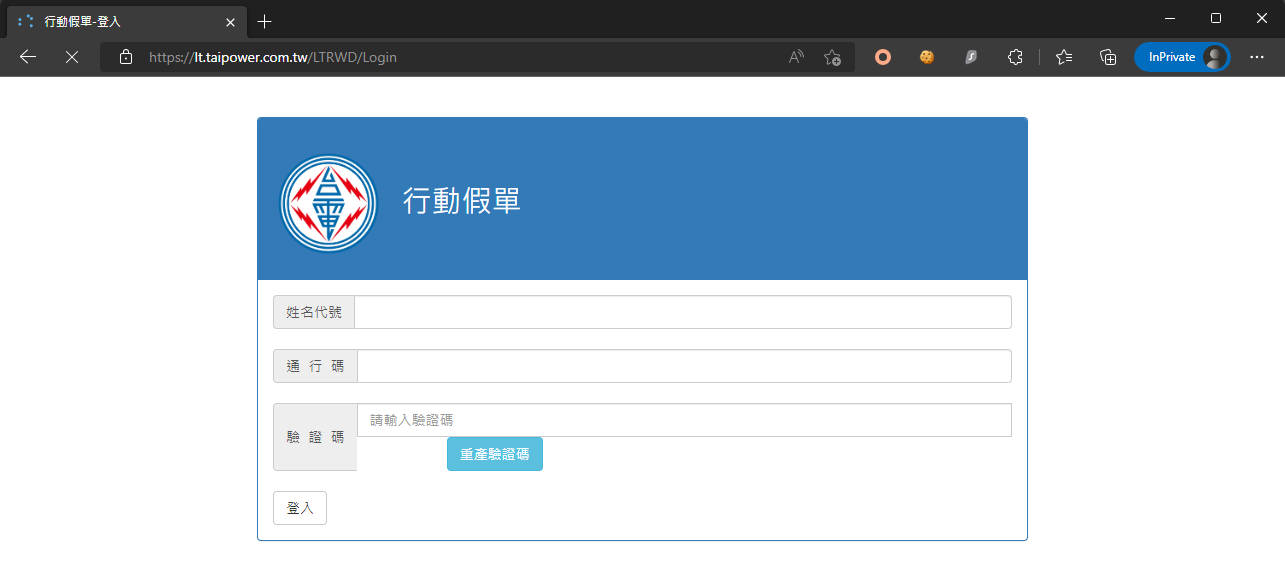Open the Favorites list icon
The width and height of the screenshot is (1285, 581).
click(1064, 57)
